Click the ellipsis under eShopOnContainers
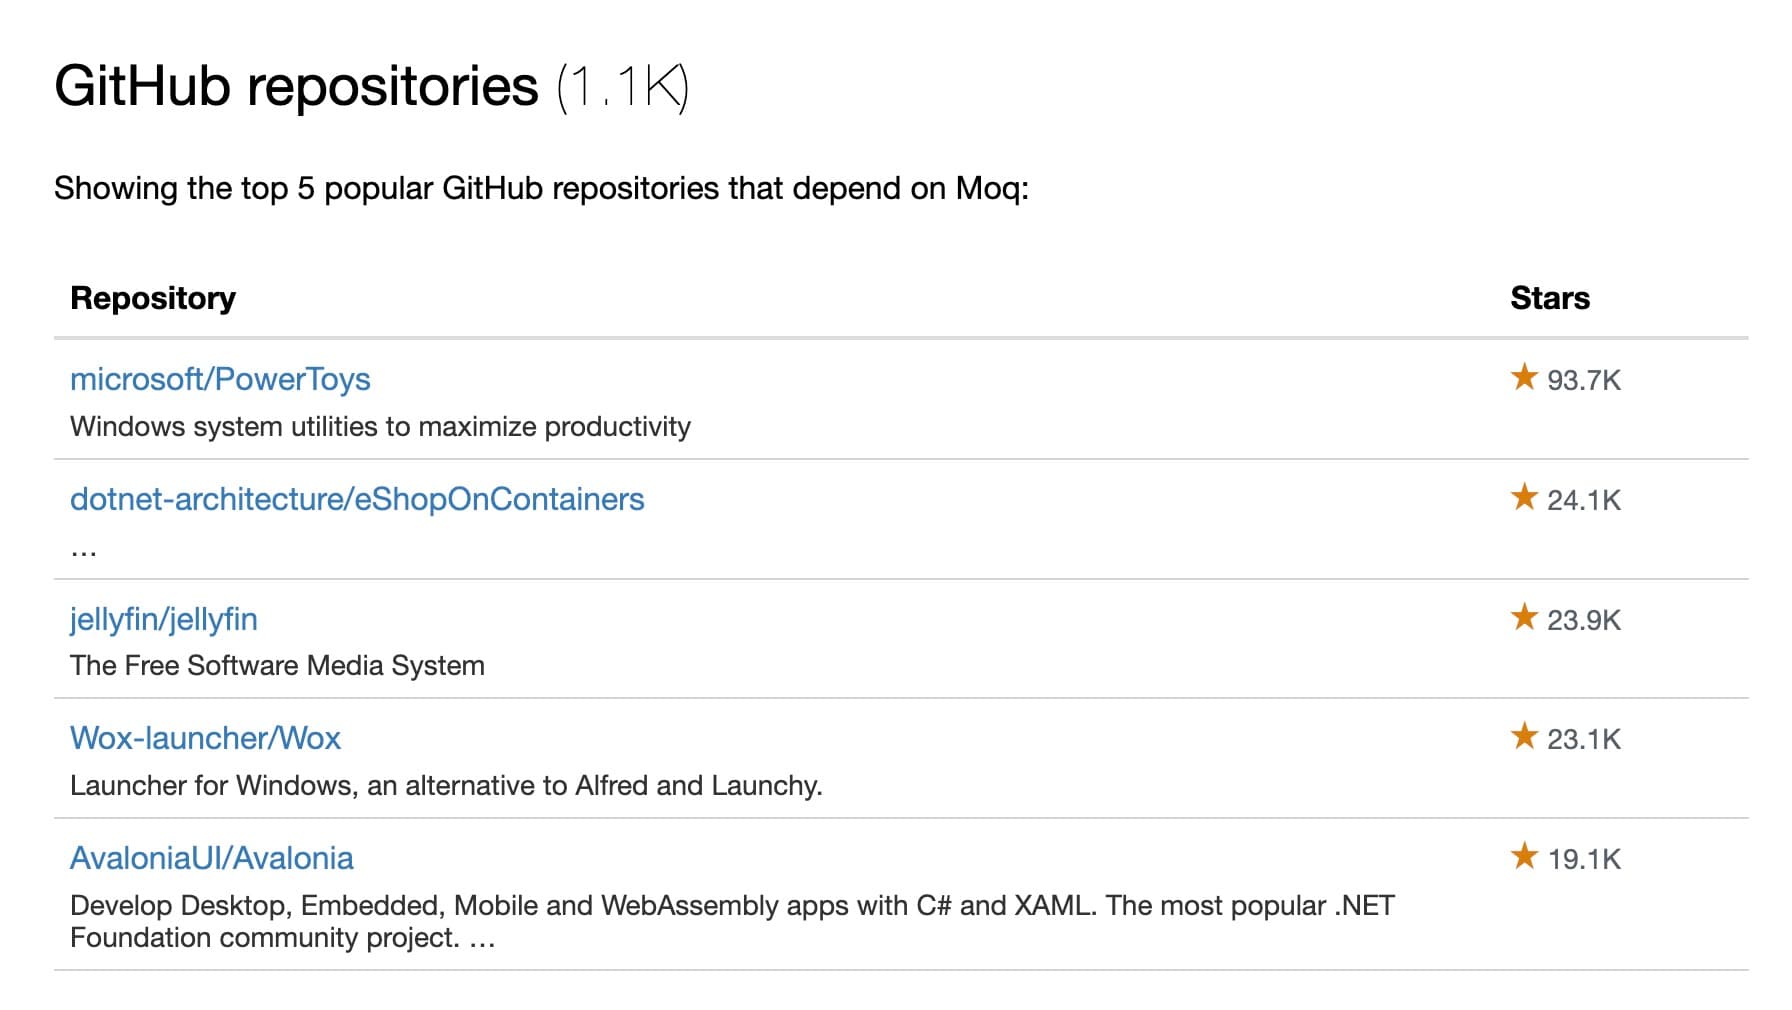The image size is (1792, 1010). [84, 551]
